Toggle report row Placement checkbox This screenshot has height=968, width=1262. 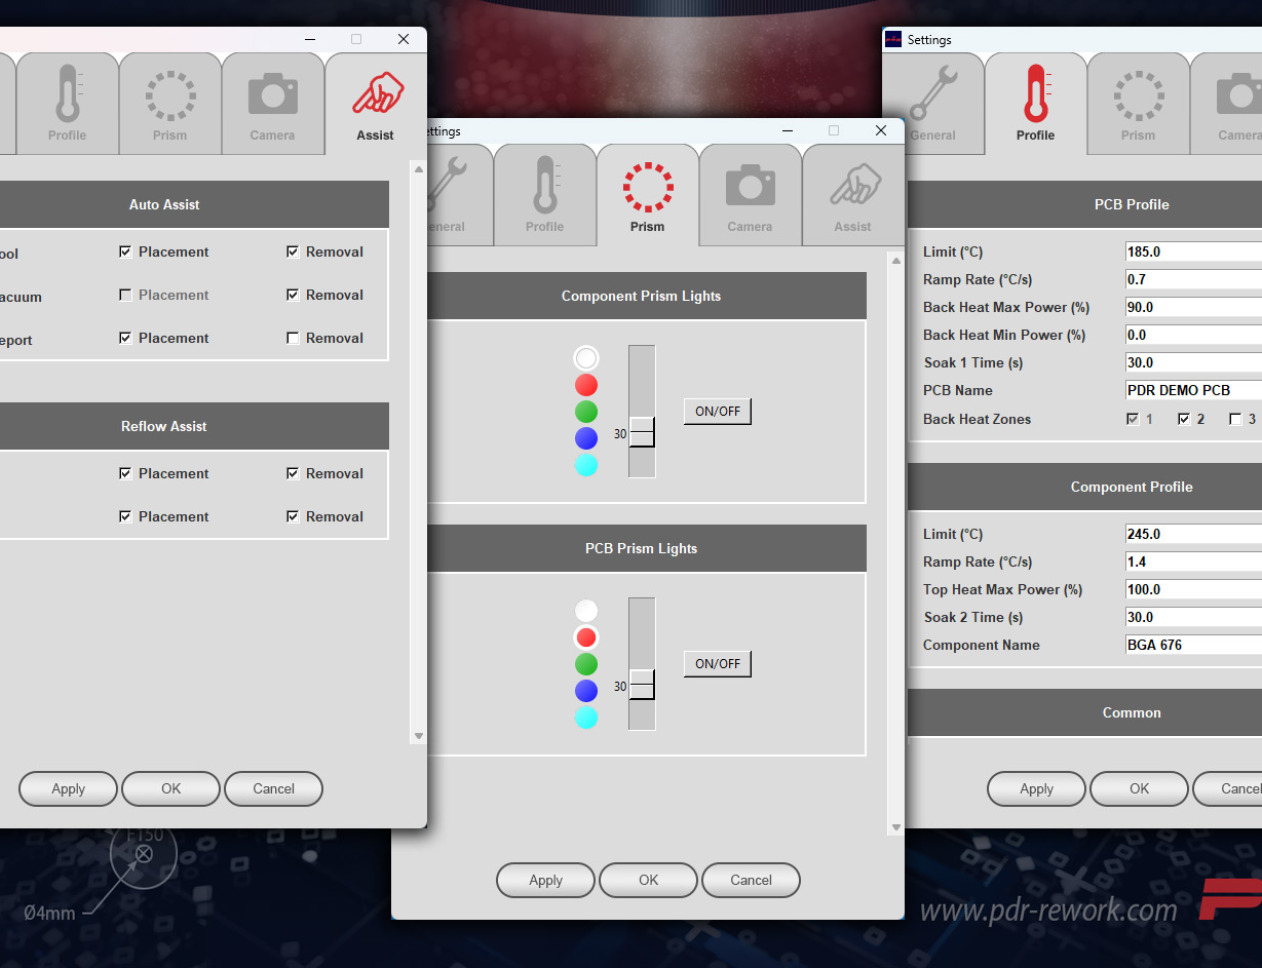coord(125,338)
